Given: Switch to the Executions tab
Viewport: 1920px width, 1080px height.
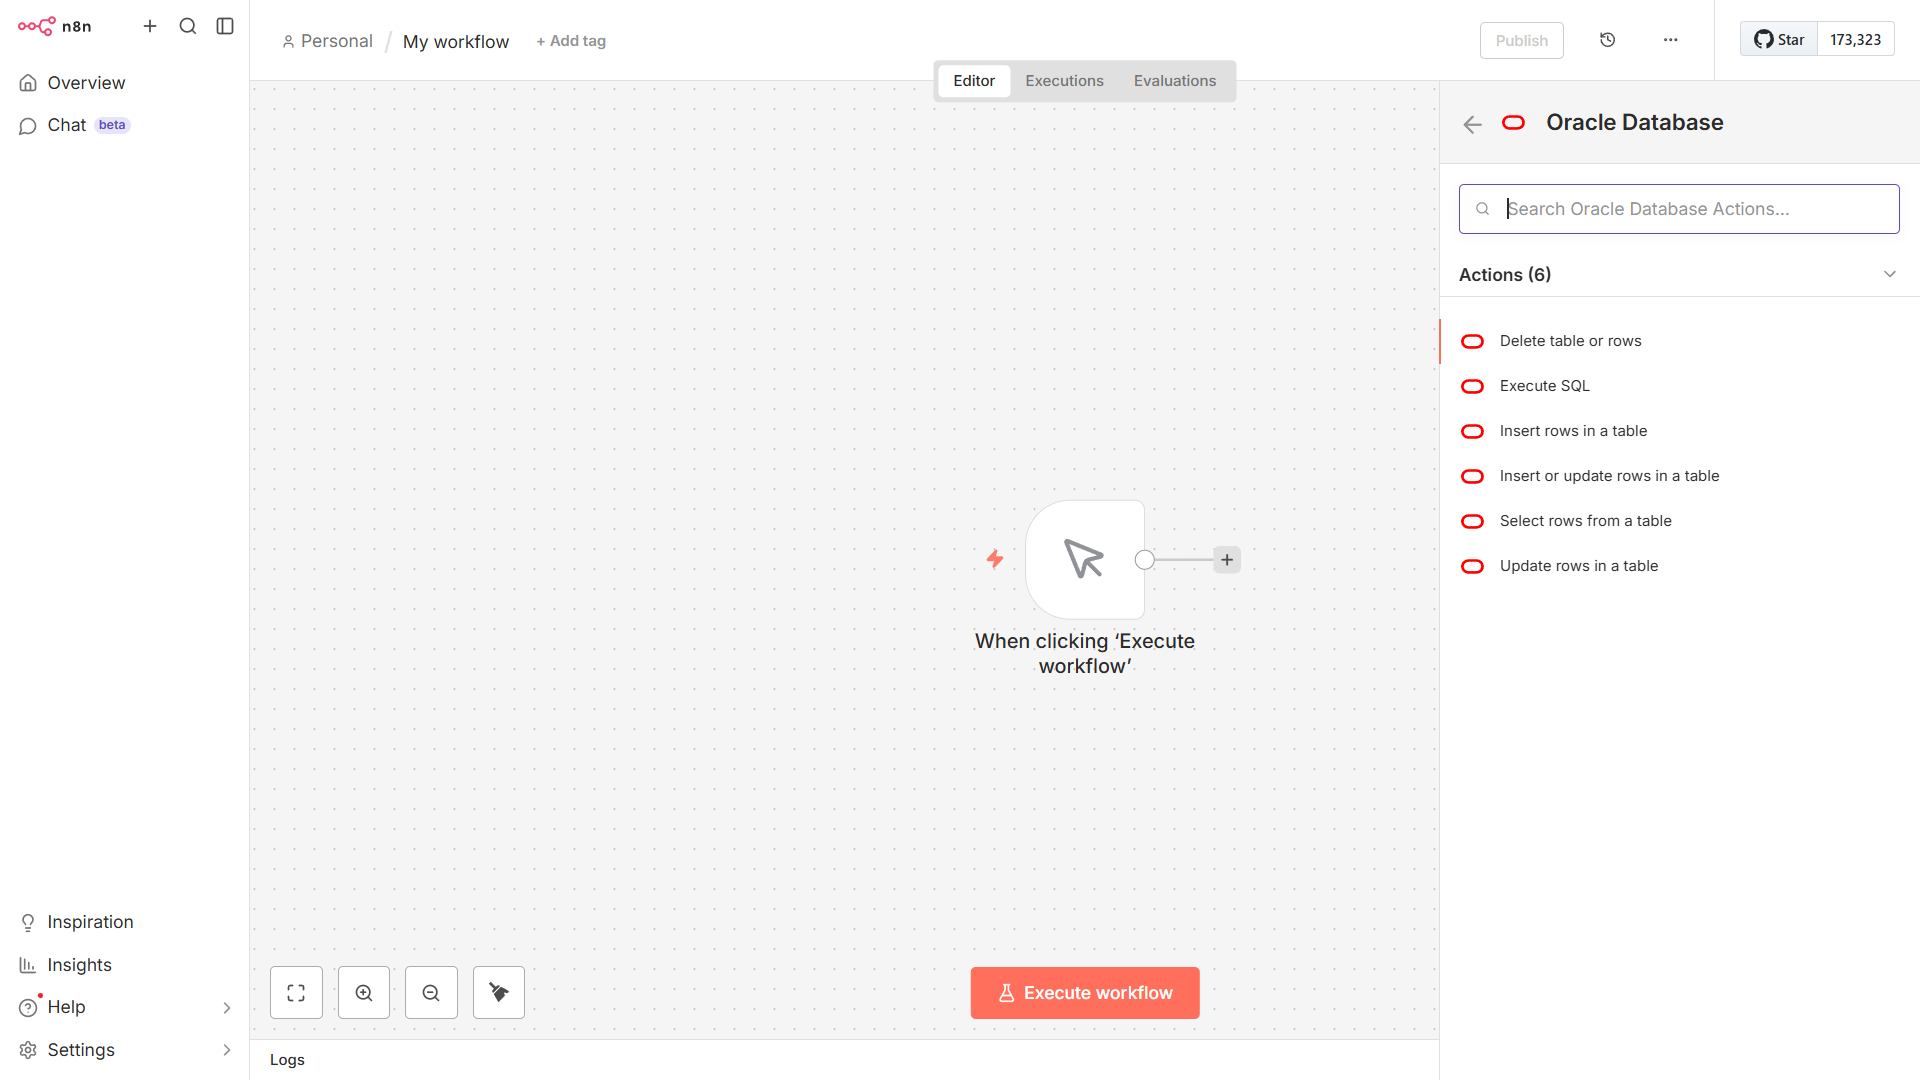Looking at the screenshot, I should point(1064,81).
